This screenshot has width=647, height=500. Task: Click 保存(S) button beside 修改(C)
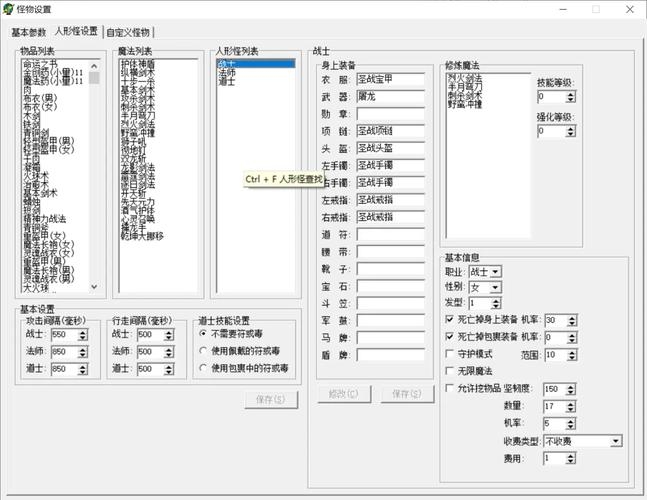coord(407,394)
